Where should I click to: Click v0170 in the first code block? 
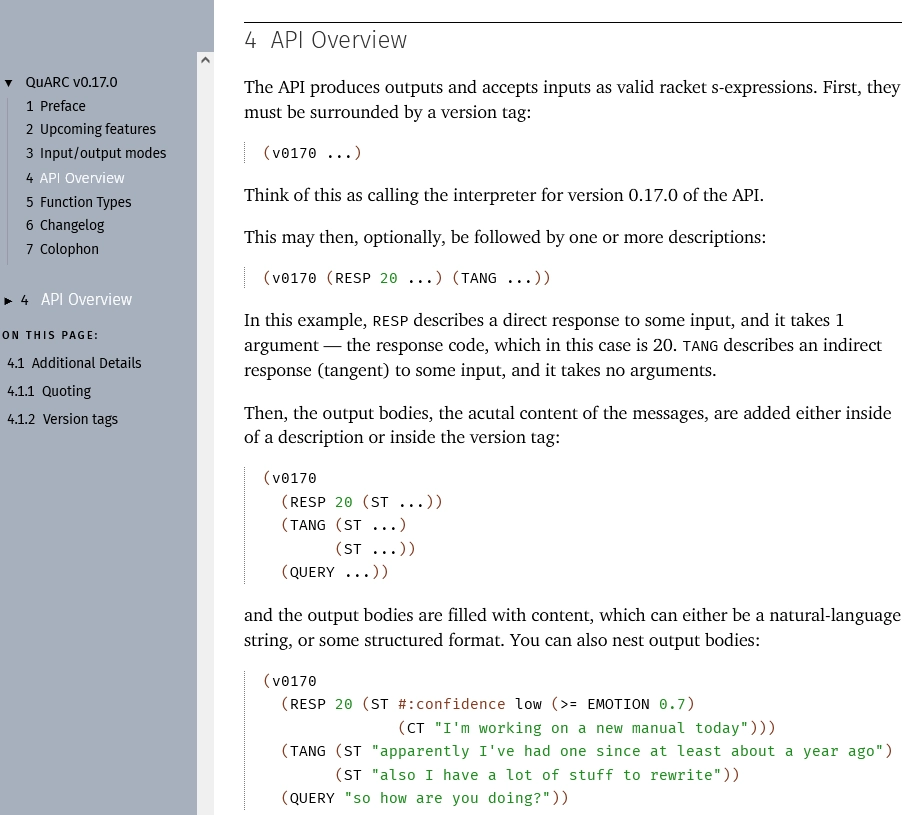point(295,153)
